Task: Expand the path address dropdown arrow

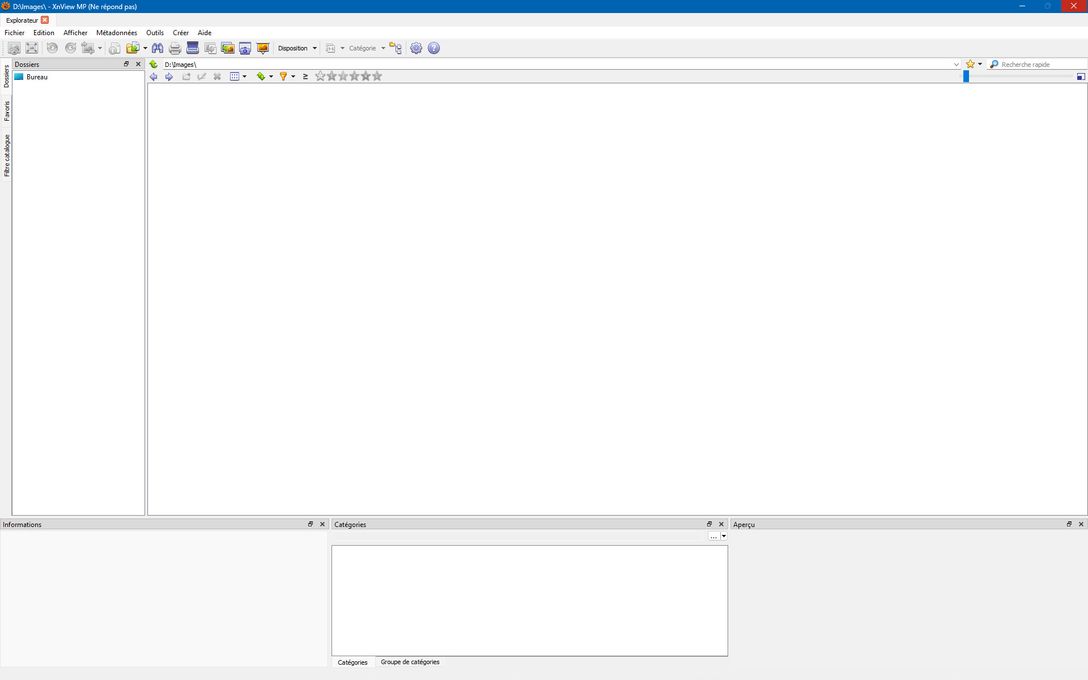Action: pyautogui.click(x=956, y=64)
